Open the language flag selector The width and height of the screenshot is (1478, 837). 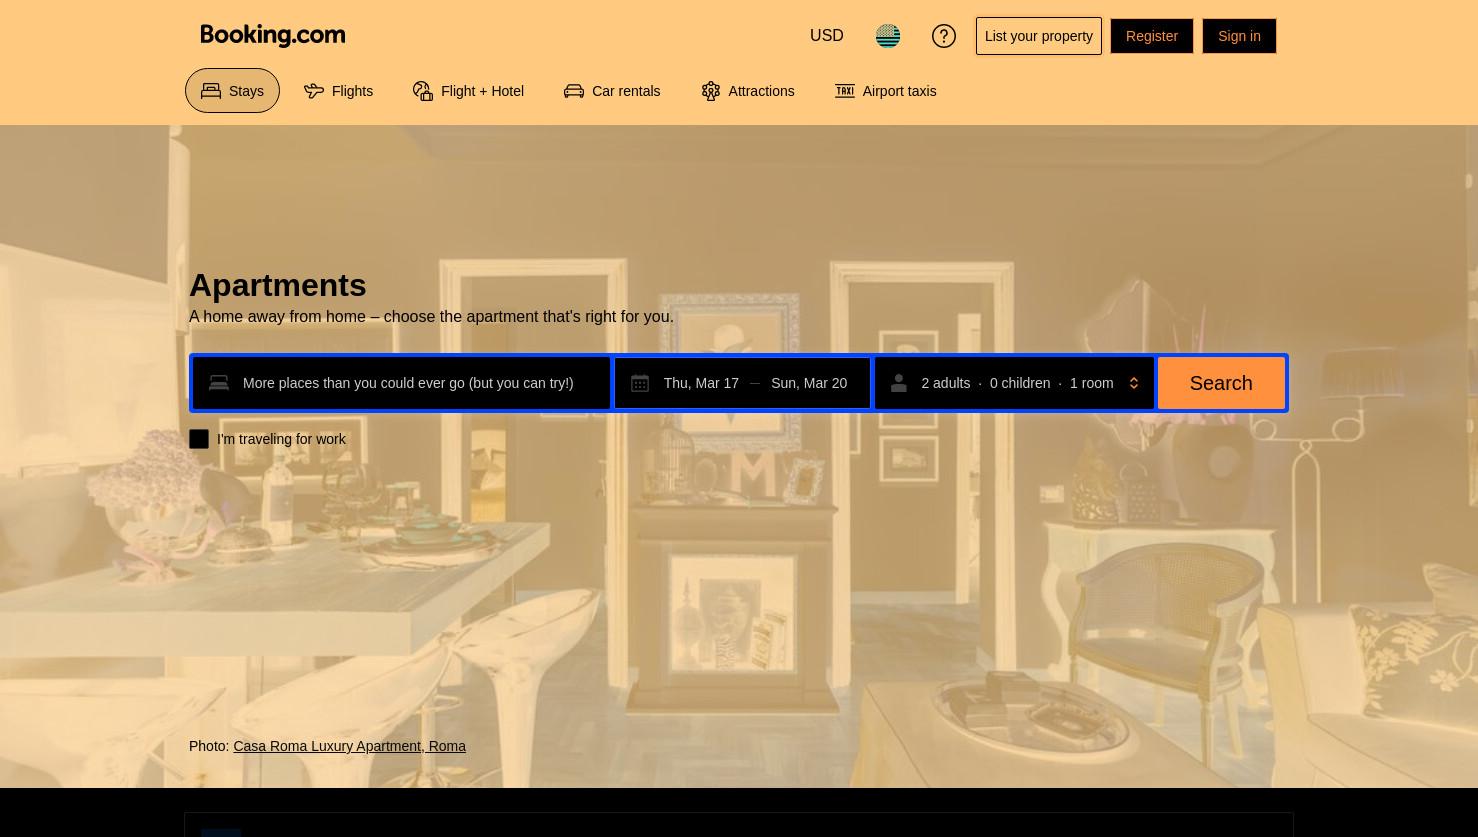point(888,36)
